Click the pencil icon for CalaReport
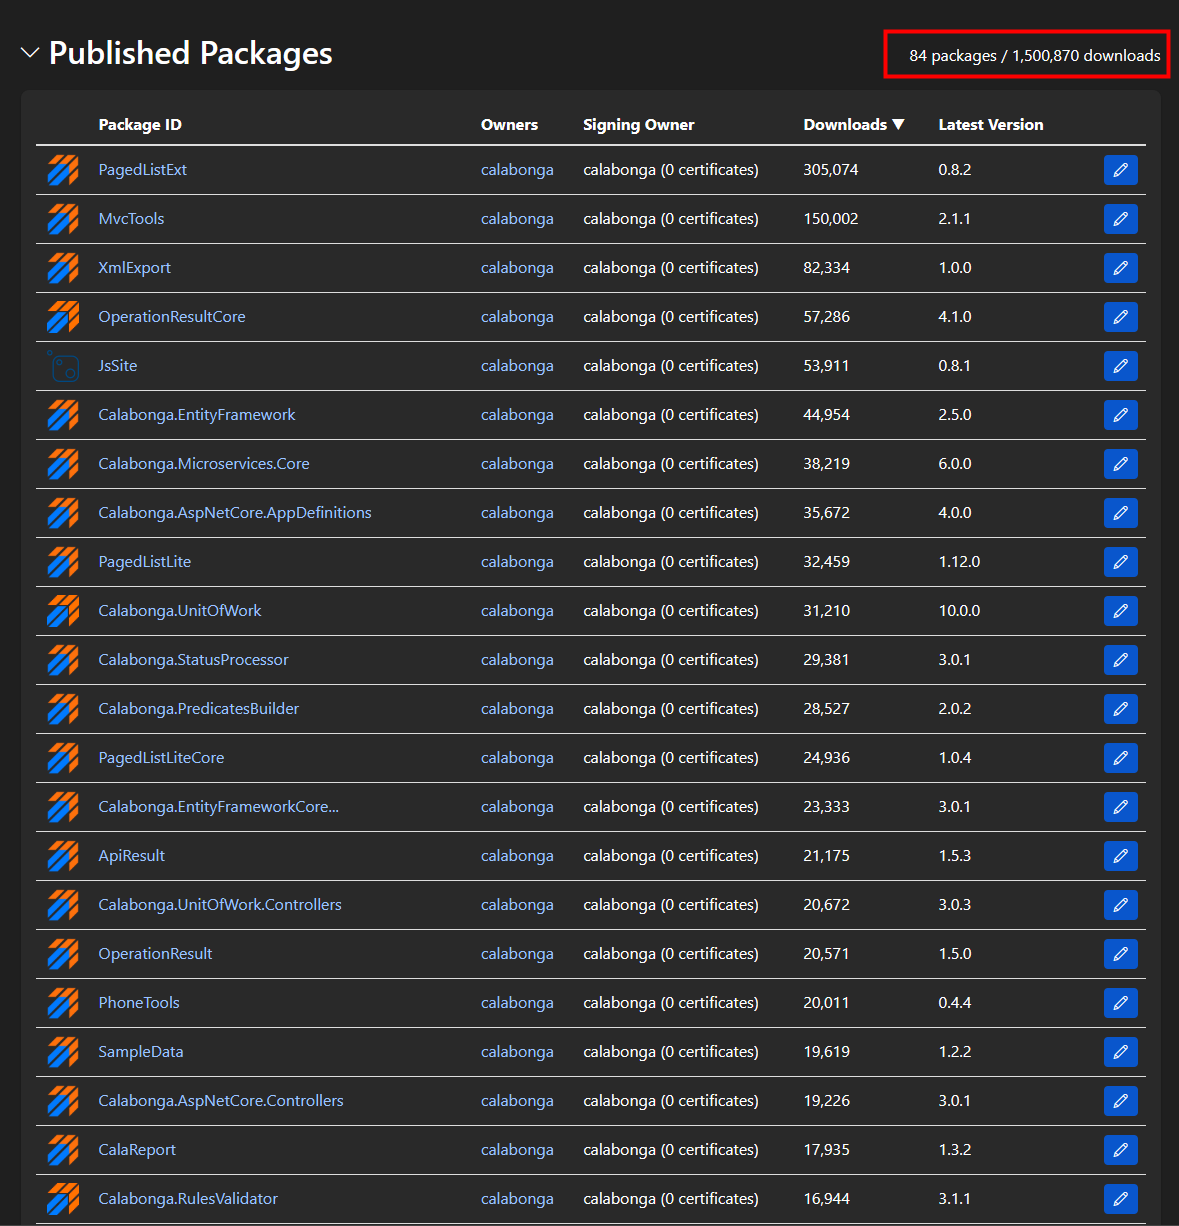The width and height of the screenshot is (1179, 1226). pyautogui.click(x=1120, y=1150)
